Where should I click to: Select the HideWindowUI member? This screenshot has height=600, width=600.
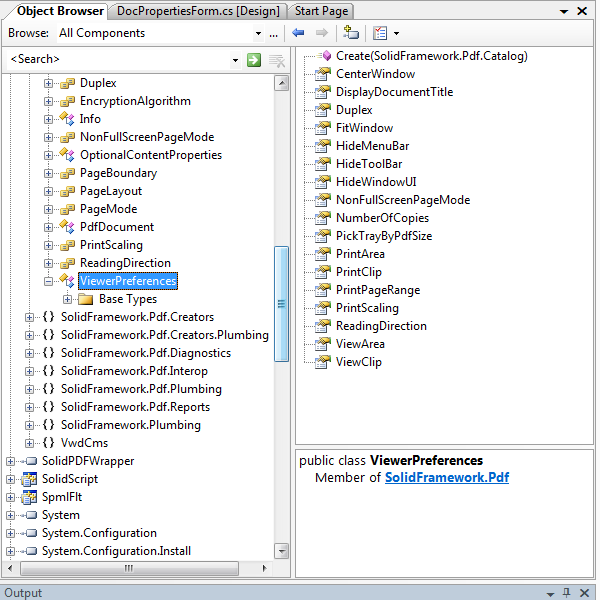pyautogui.click(x=376, y=182)
